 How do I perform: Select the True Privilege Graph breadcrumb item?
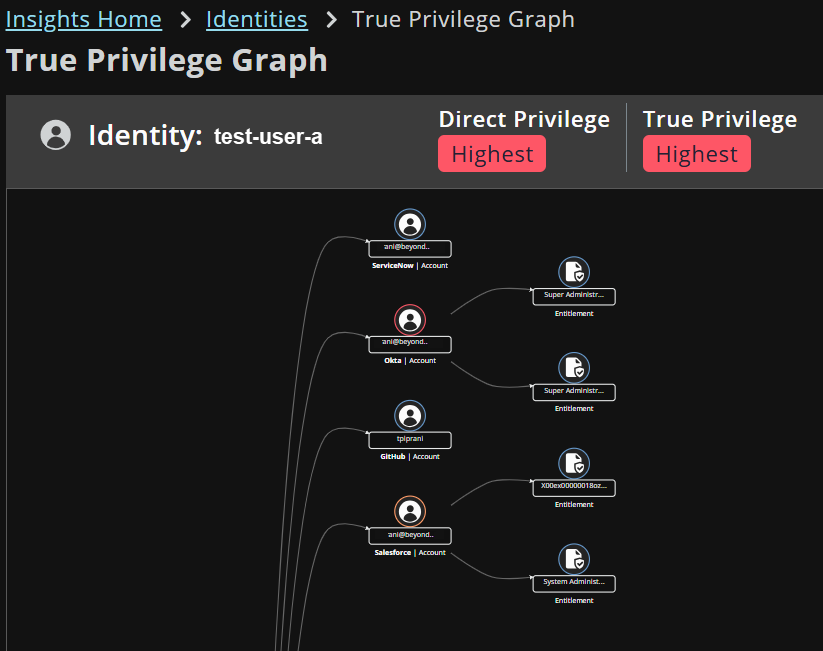[x=463, y=19]
